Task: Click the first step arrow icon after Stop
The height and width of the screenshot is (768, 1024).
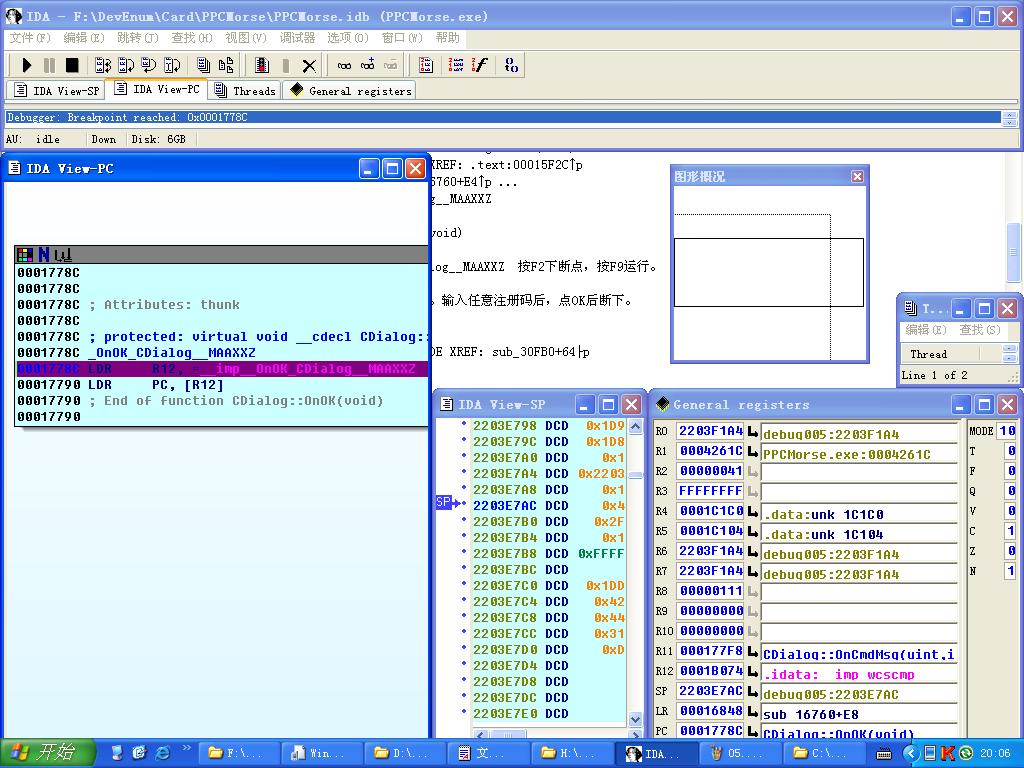Action: (103, 65)
